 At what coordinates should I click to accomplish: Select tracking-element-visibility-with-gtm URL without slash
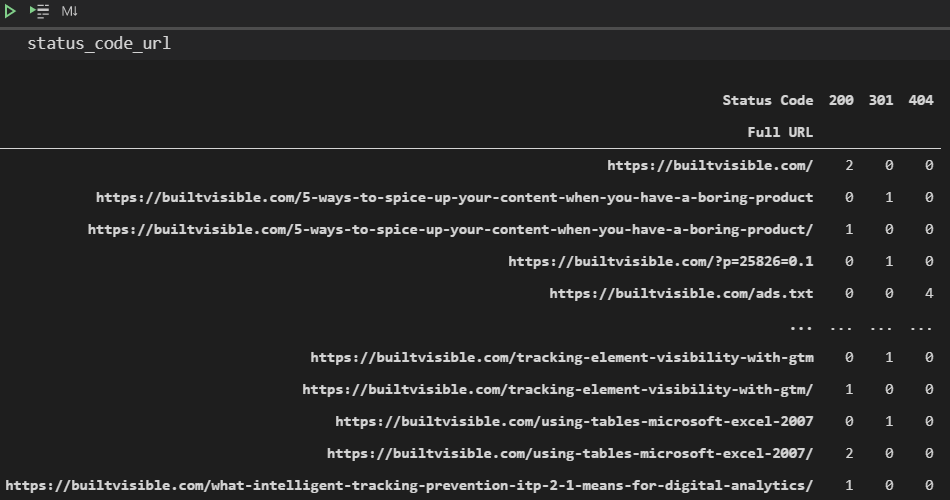point(562,358)
